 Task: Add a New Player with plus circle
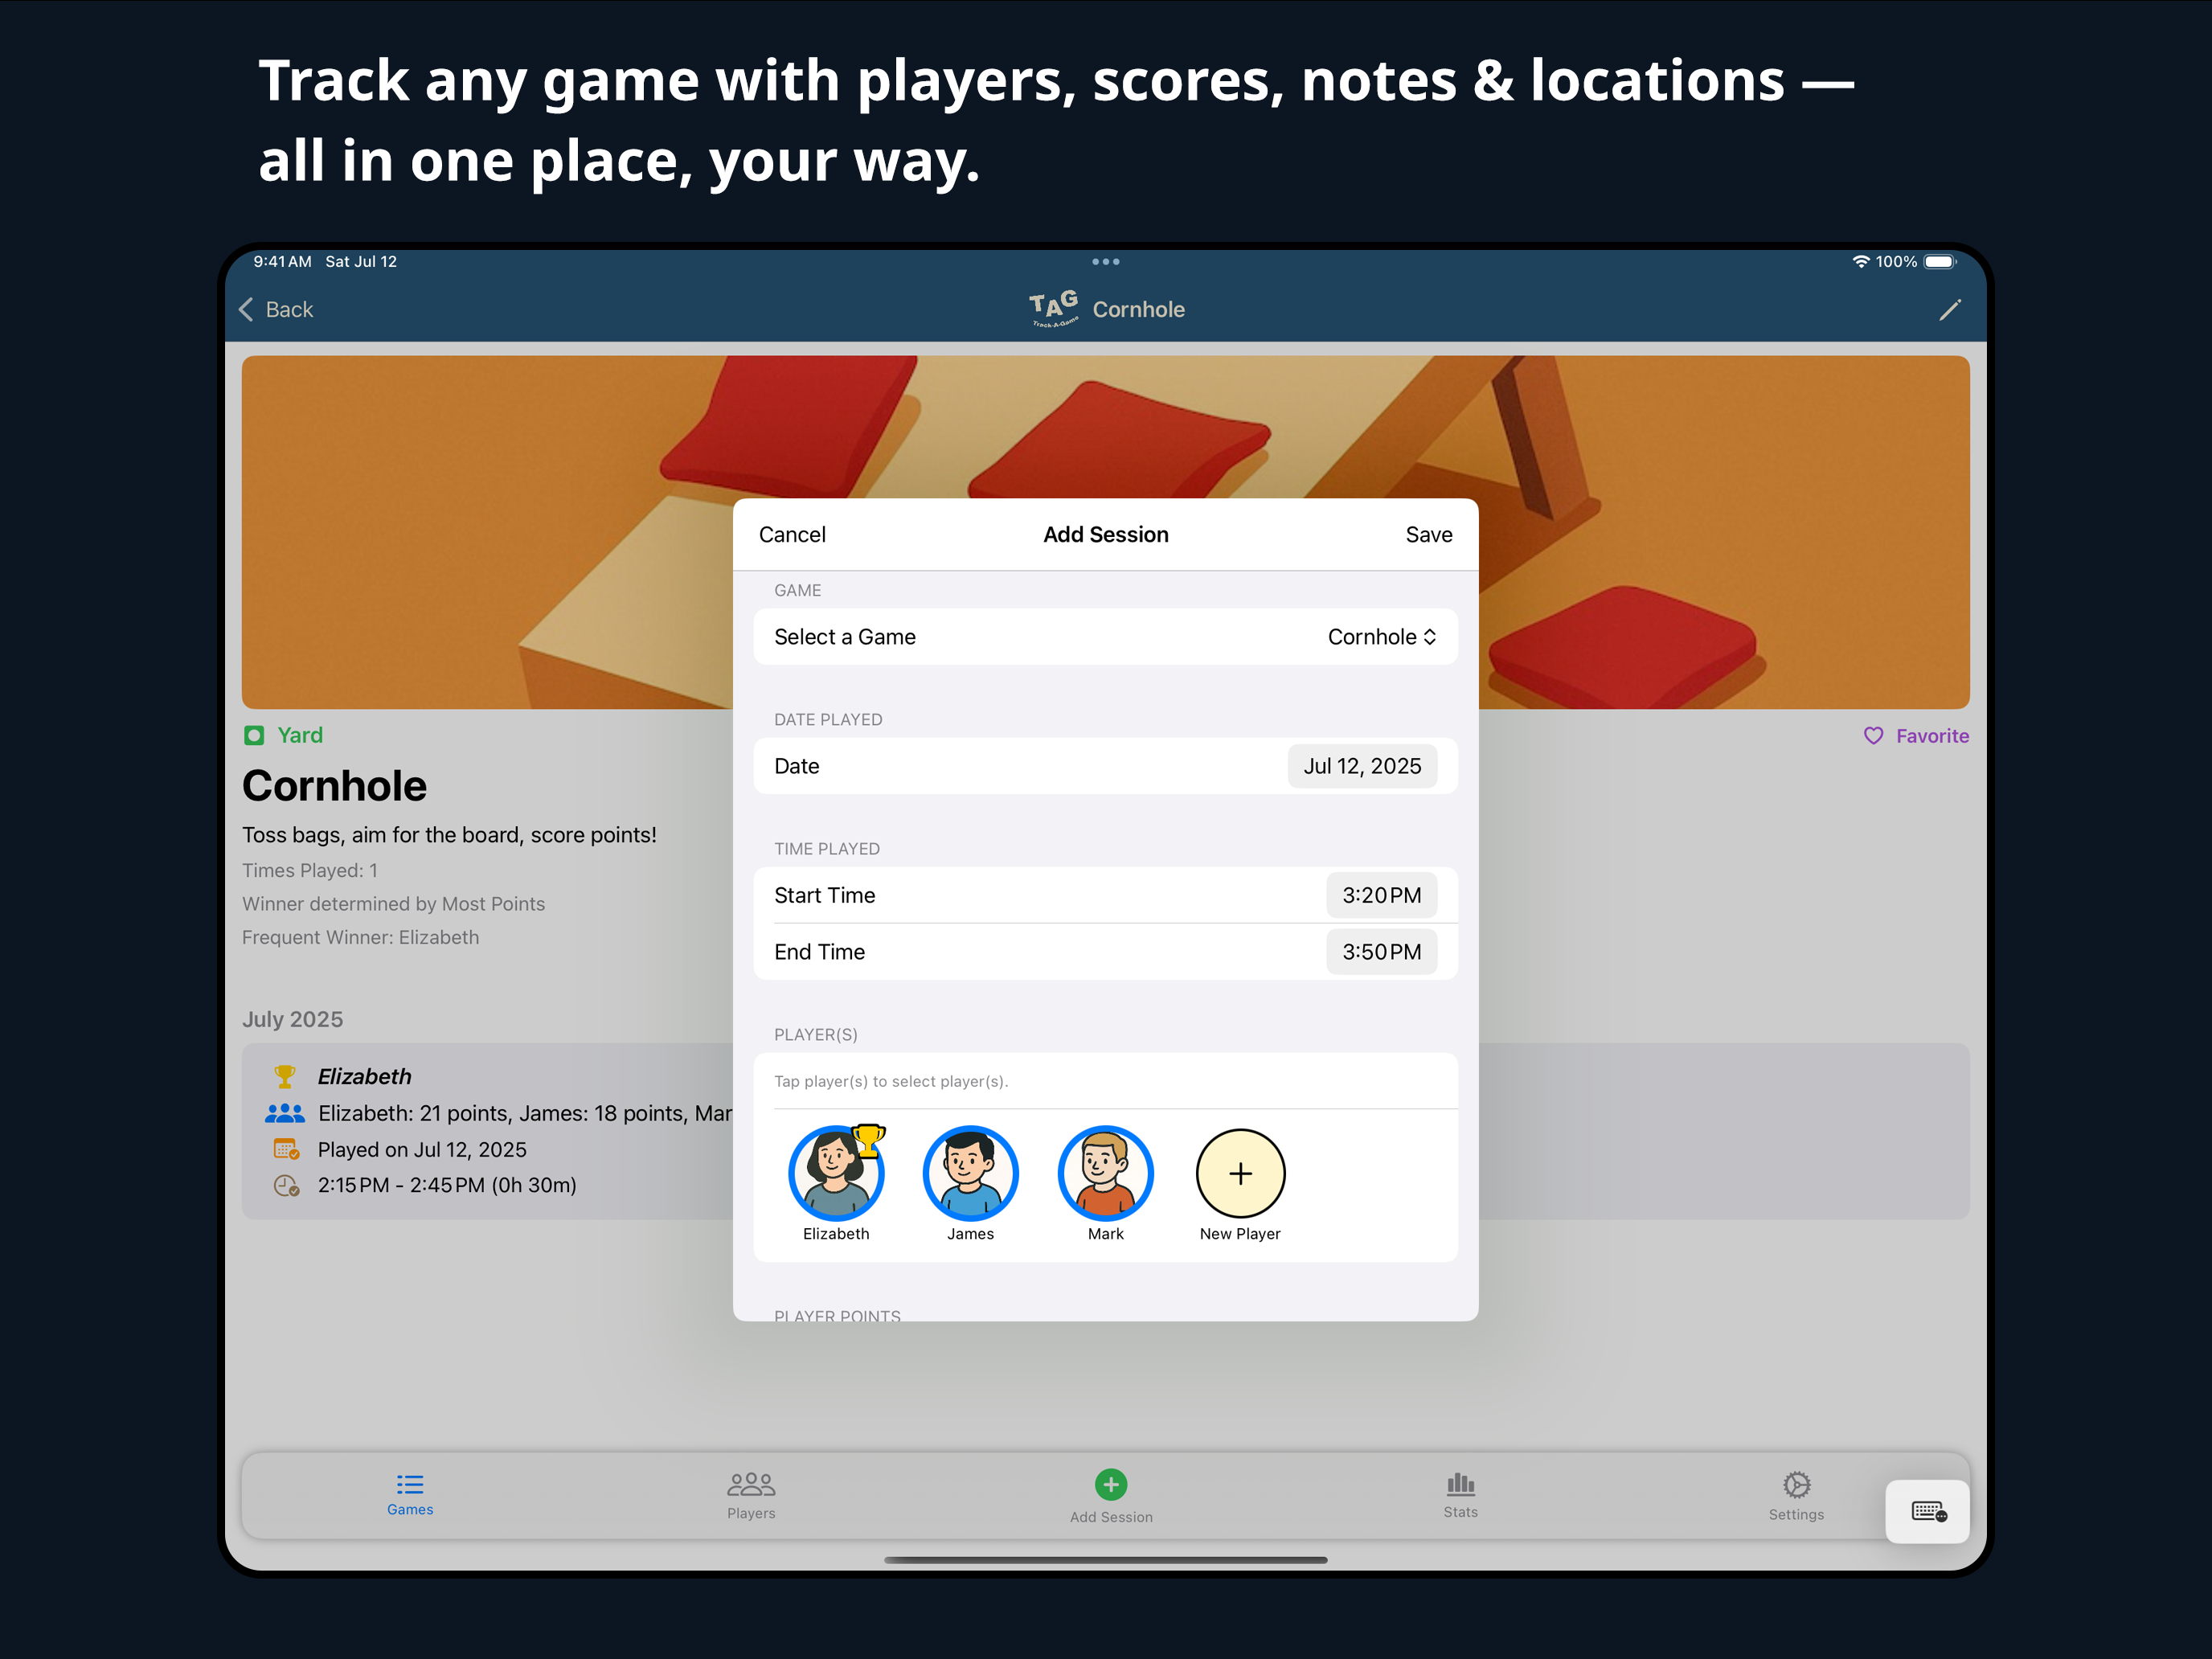[1240, 1173]
